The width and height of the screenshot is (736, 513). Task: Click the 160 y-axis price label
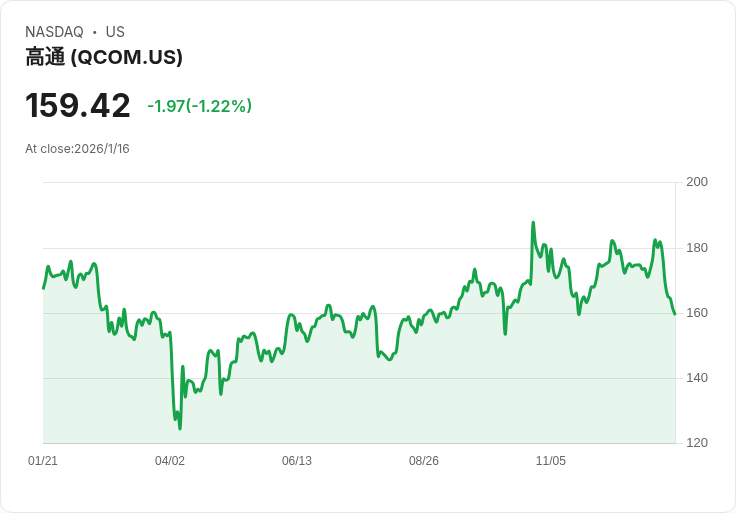click(x=697, y=313)
